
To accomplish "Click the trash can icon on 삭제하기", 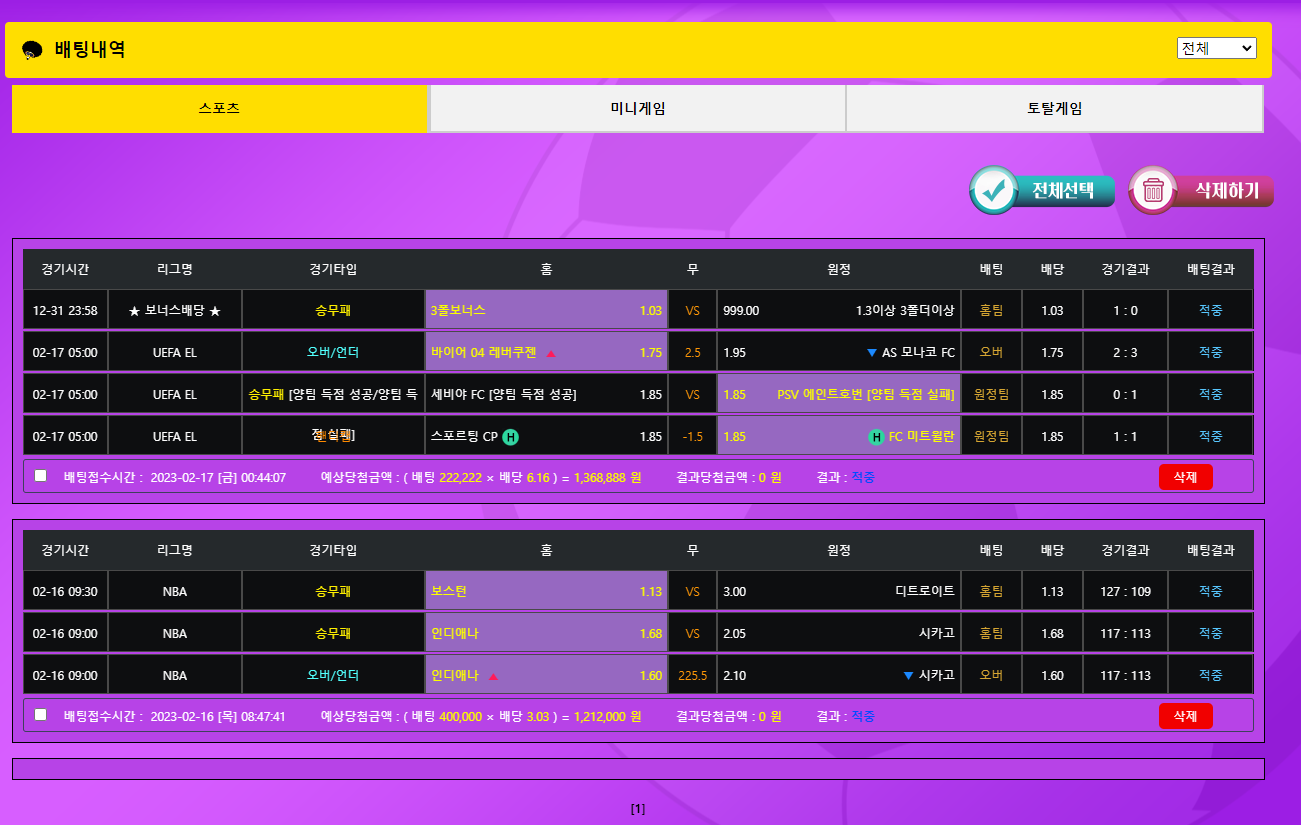I will tap(1153, 190).
